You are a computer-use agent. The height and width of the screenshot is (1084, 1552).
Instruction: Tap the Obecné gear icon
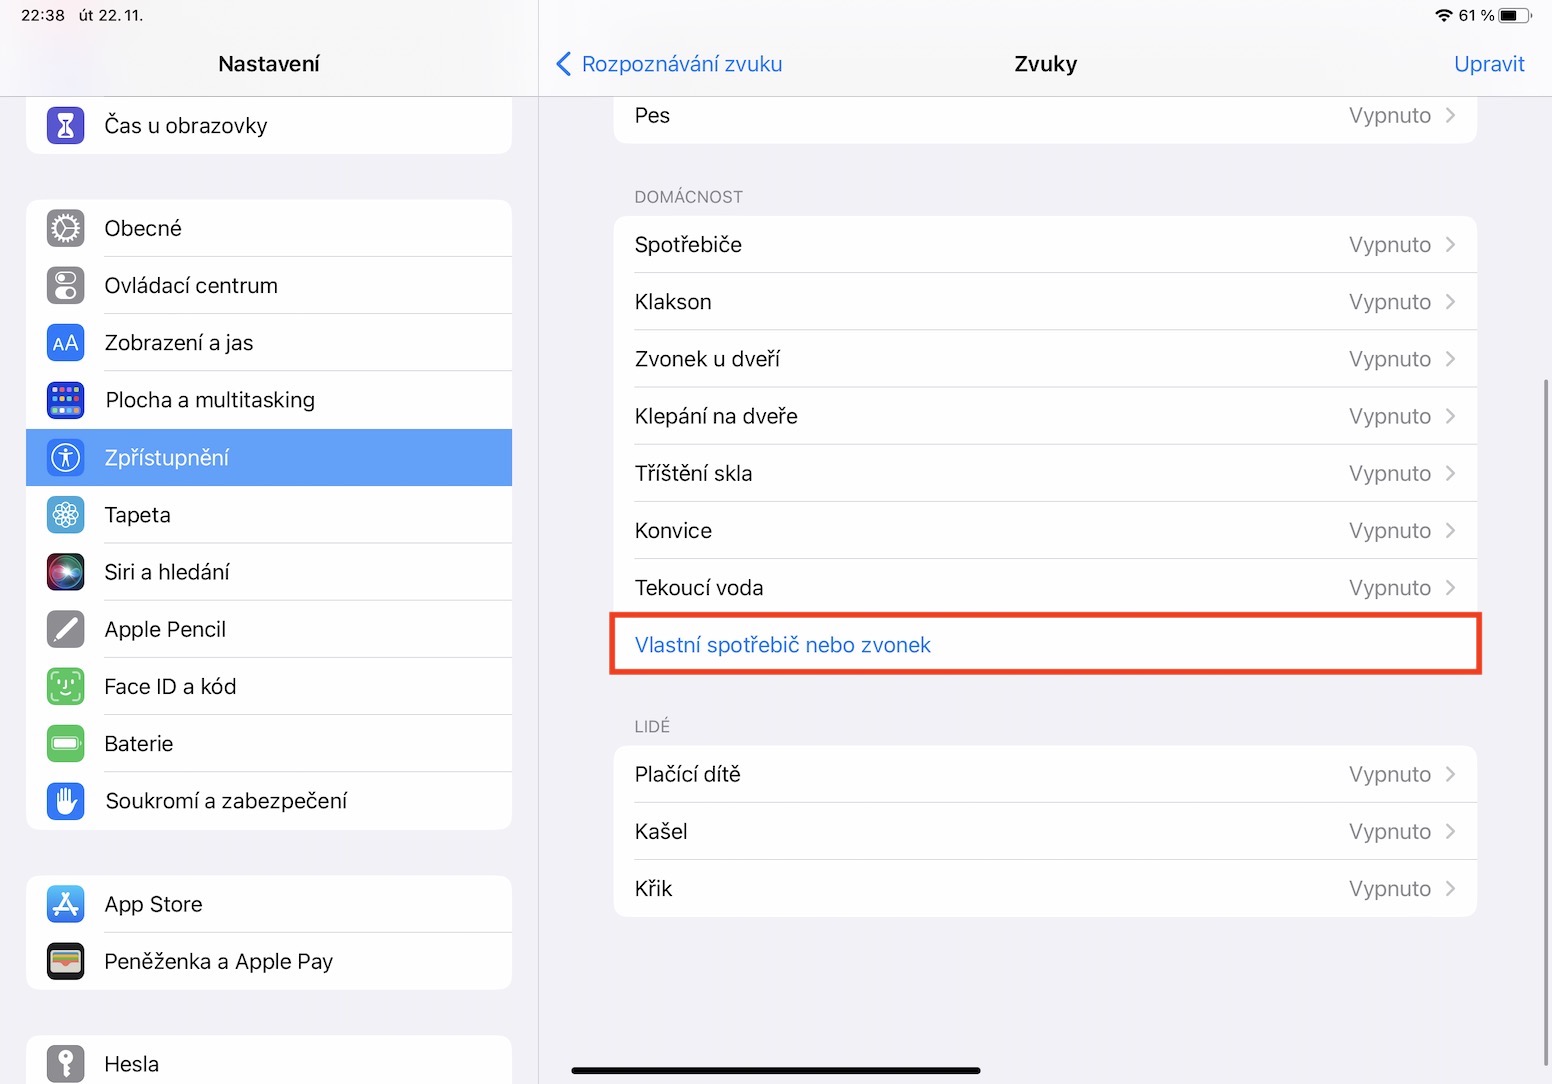[x=66, y=228]
